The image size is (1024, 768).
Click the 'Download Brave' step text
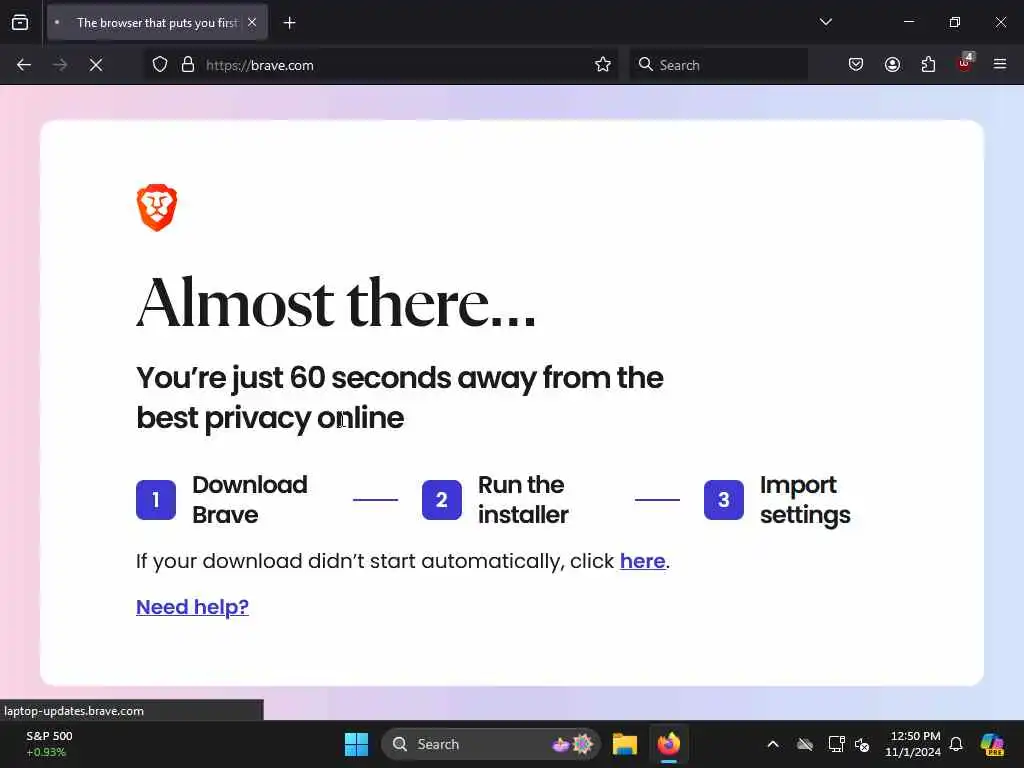(x=249, y=500)
